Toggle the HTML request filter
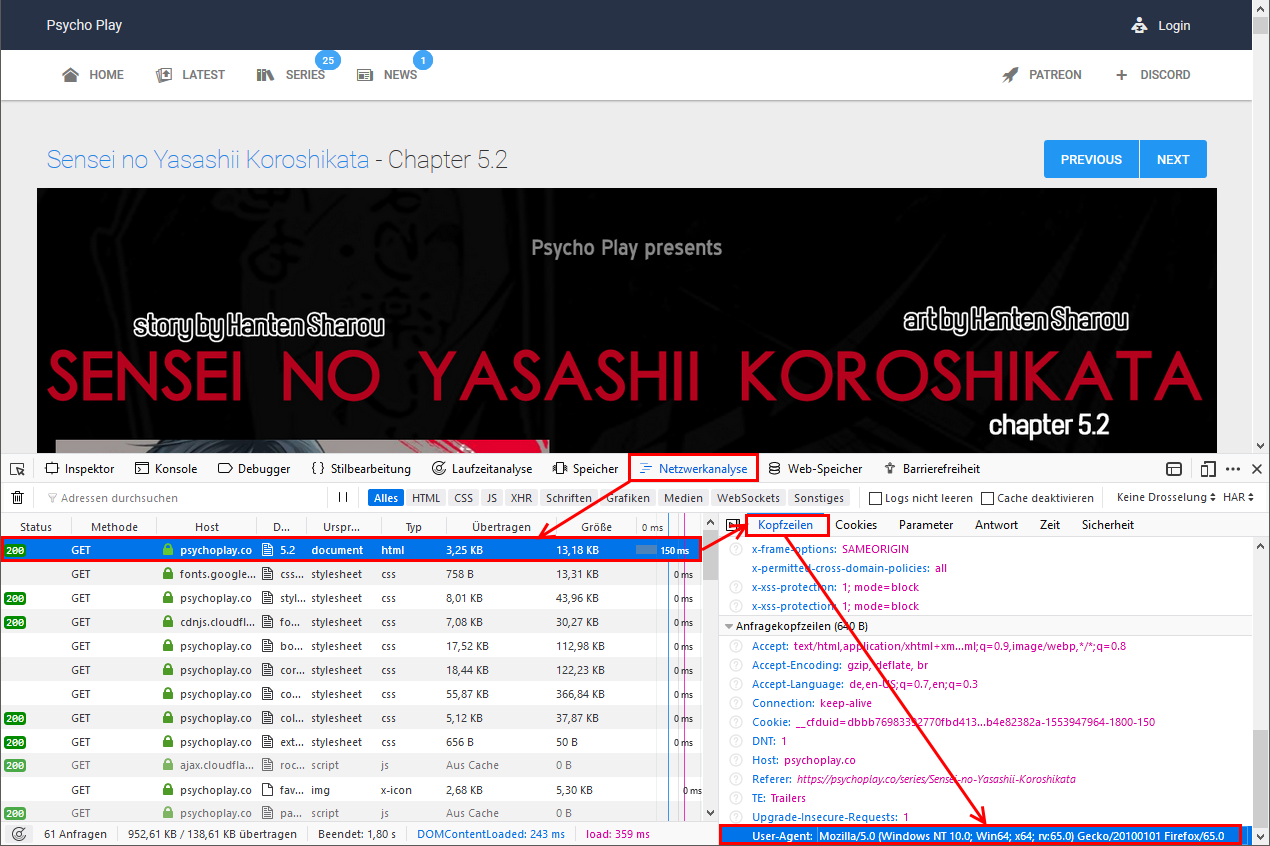Screen dimensions: 1270x846 pyautogui.click(x=426, y=498)
